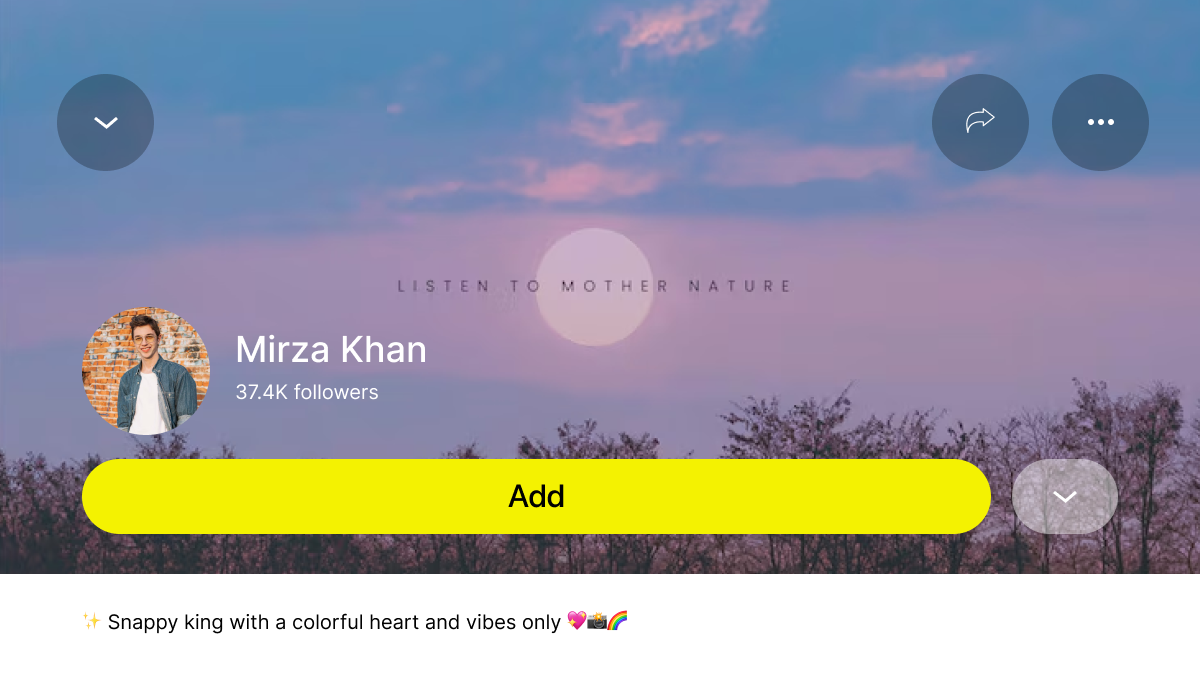Click the Mirza Khan display name

coord(331,349)
